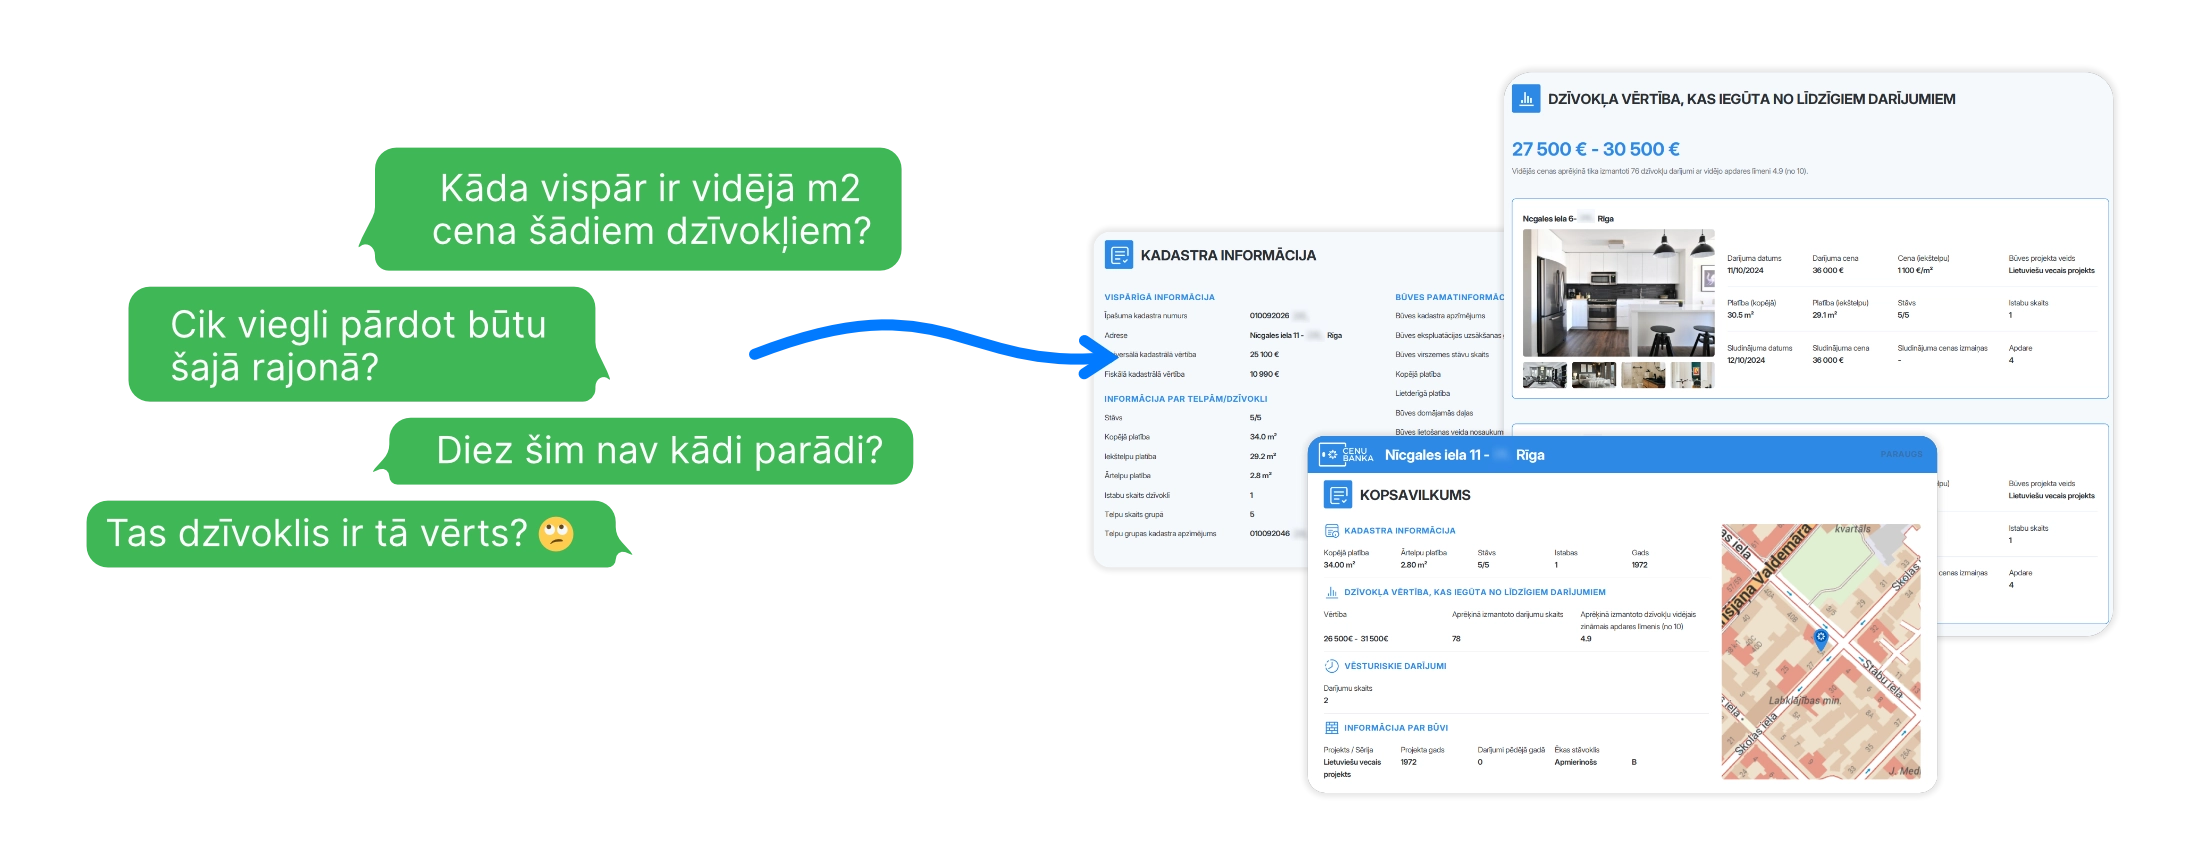2200x865 pixels.
Task: Click the Kopsavilkums document icon
Action: point(1338,495)
